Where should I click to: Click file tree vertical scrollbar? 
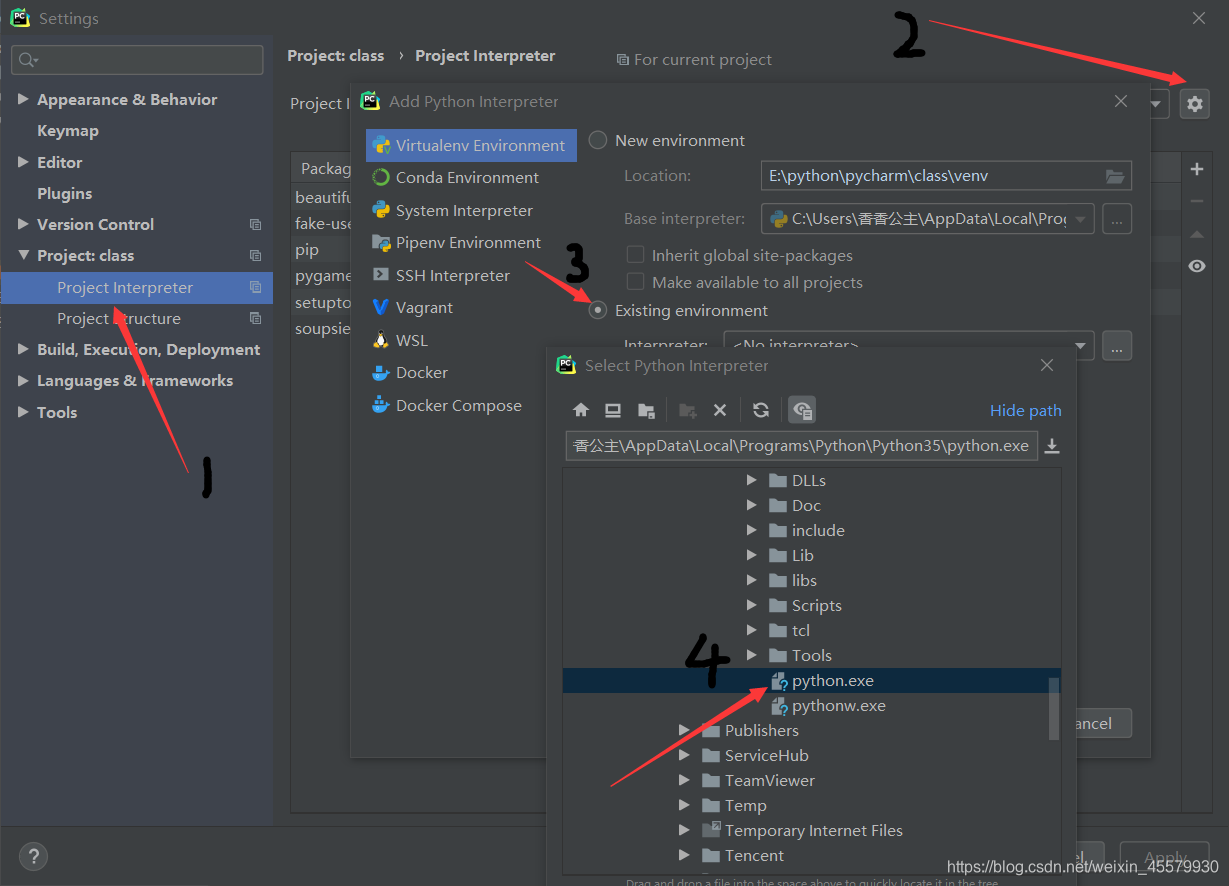[1054, 707]
